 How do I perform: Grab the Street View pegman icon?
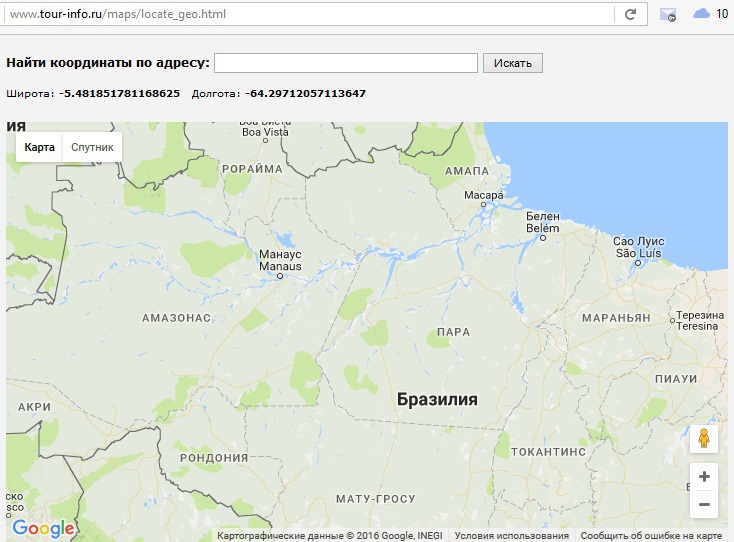click(704, 439)
